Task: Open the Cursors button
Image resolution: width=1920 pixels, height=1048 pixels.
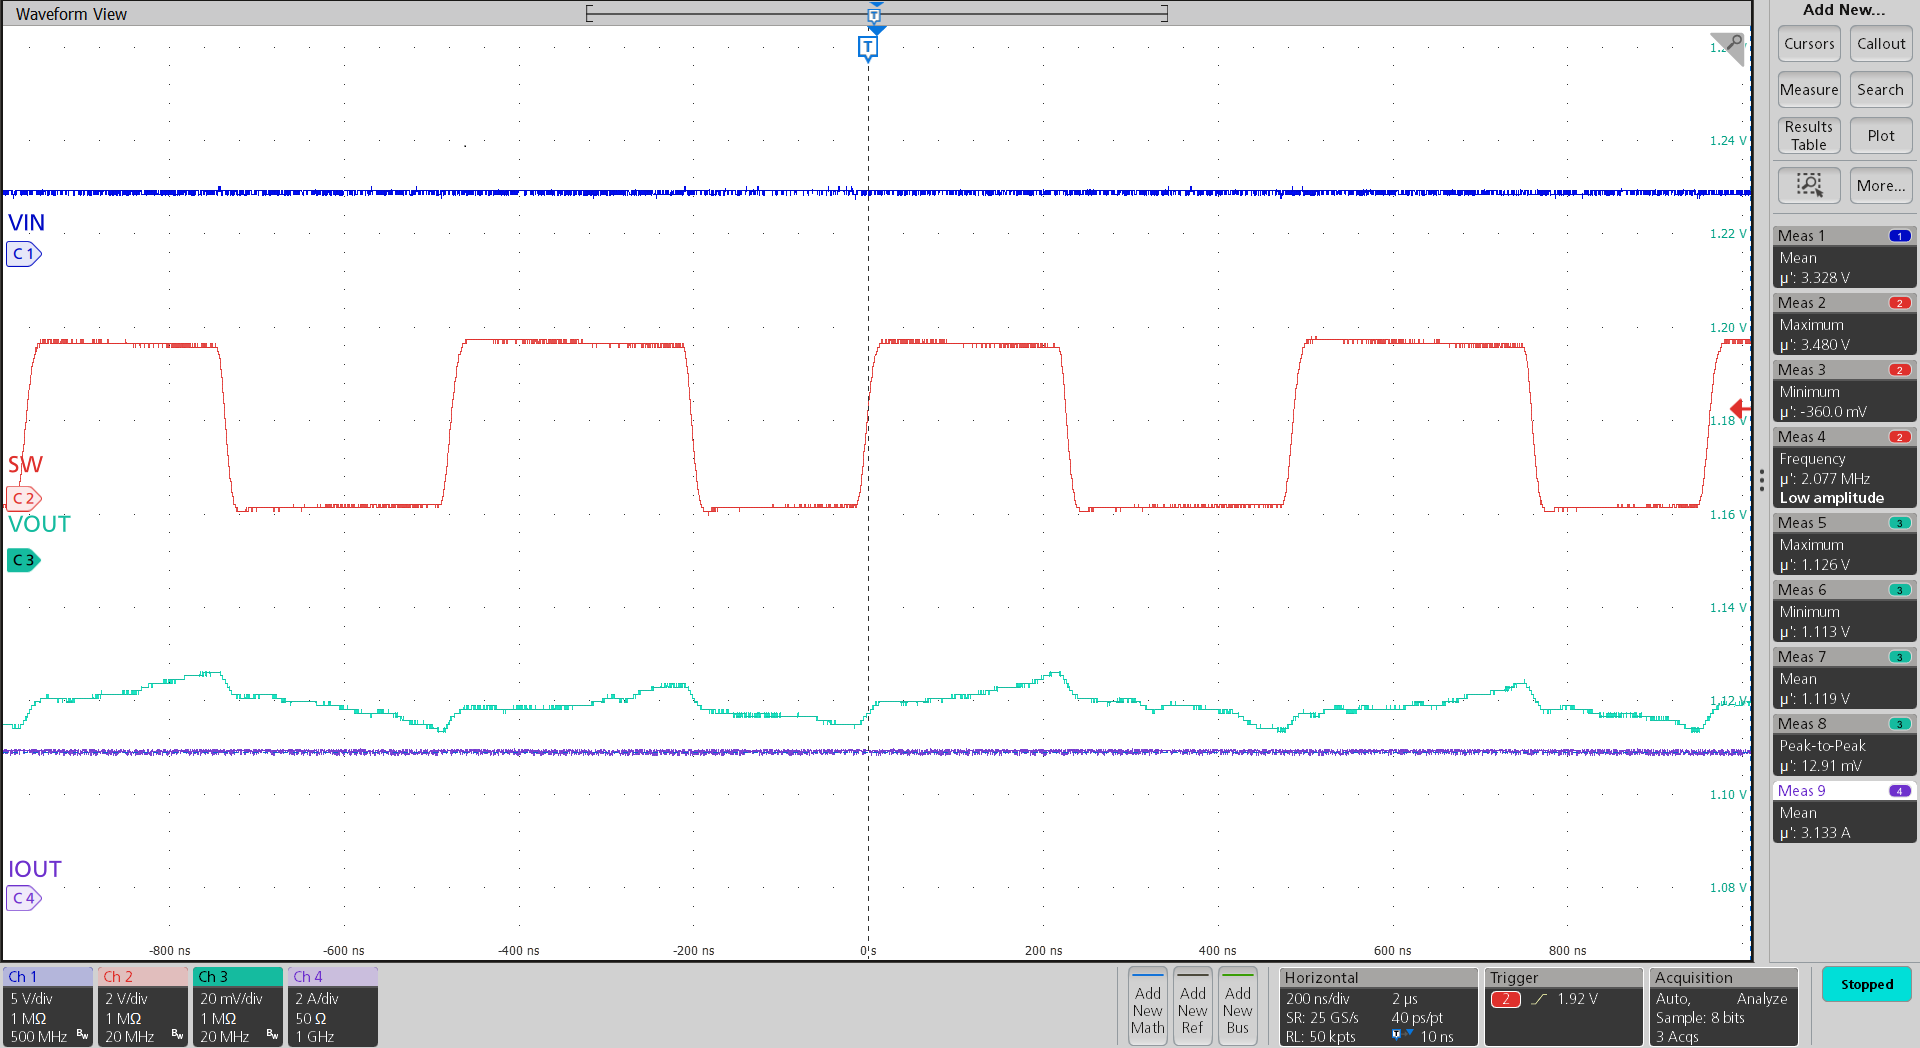Action: point(1809,44)
